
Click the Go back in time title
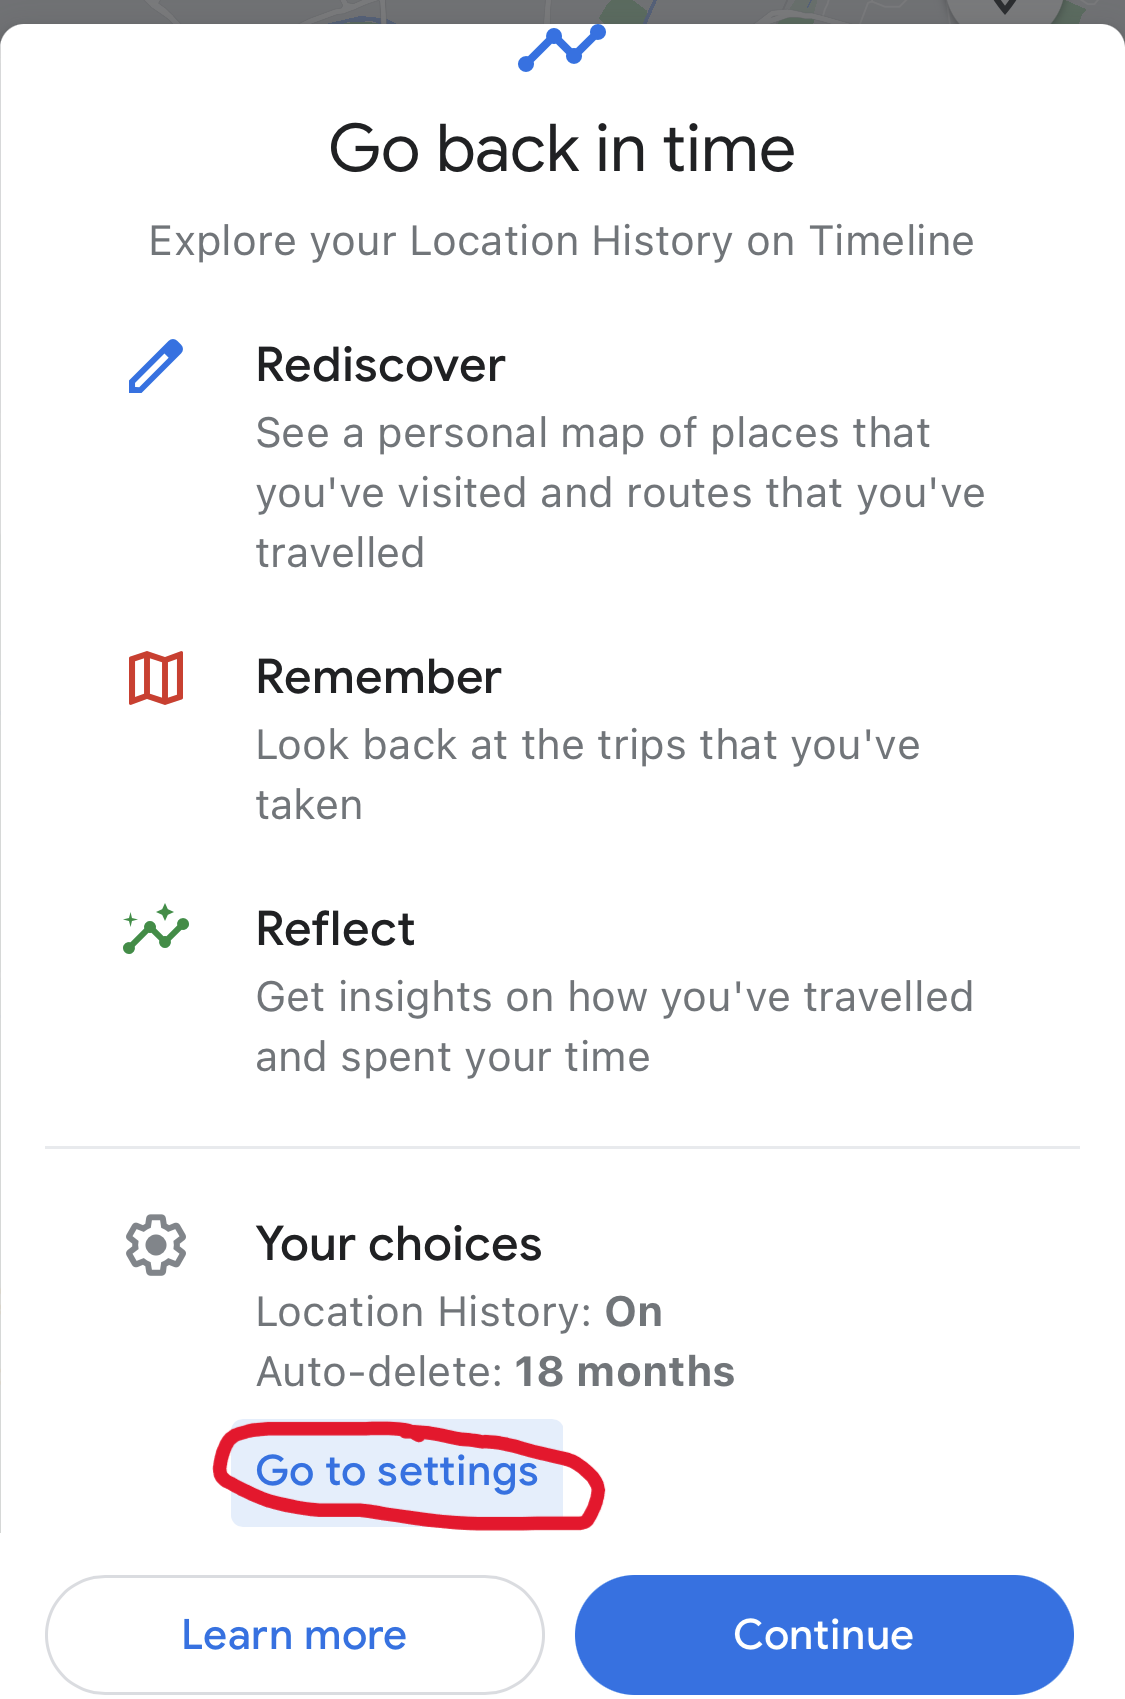coord(562,150)
